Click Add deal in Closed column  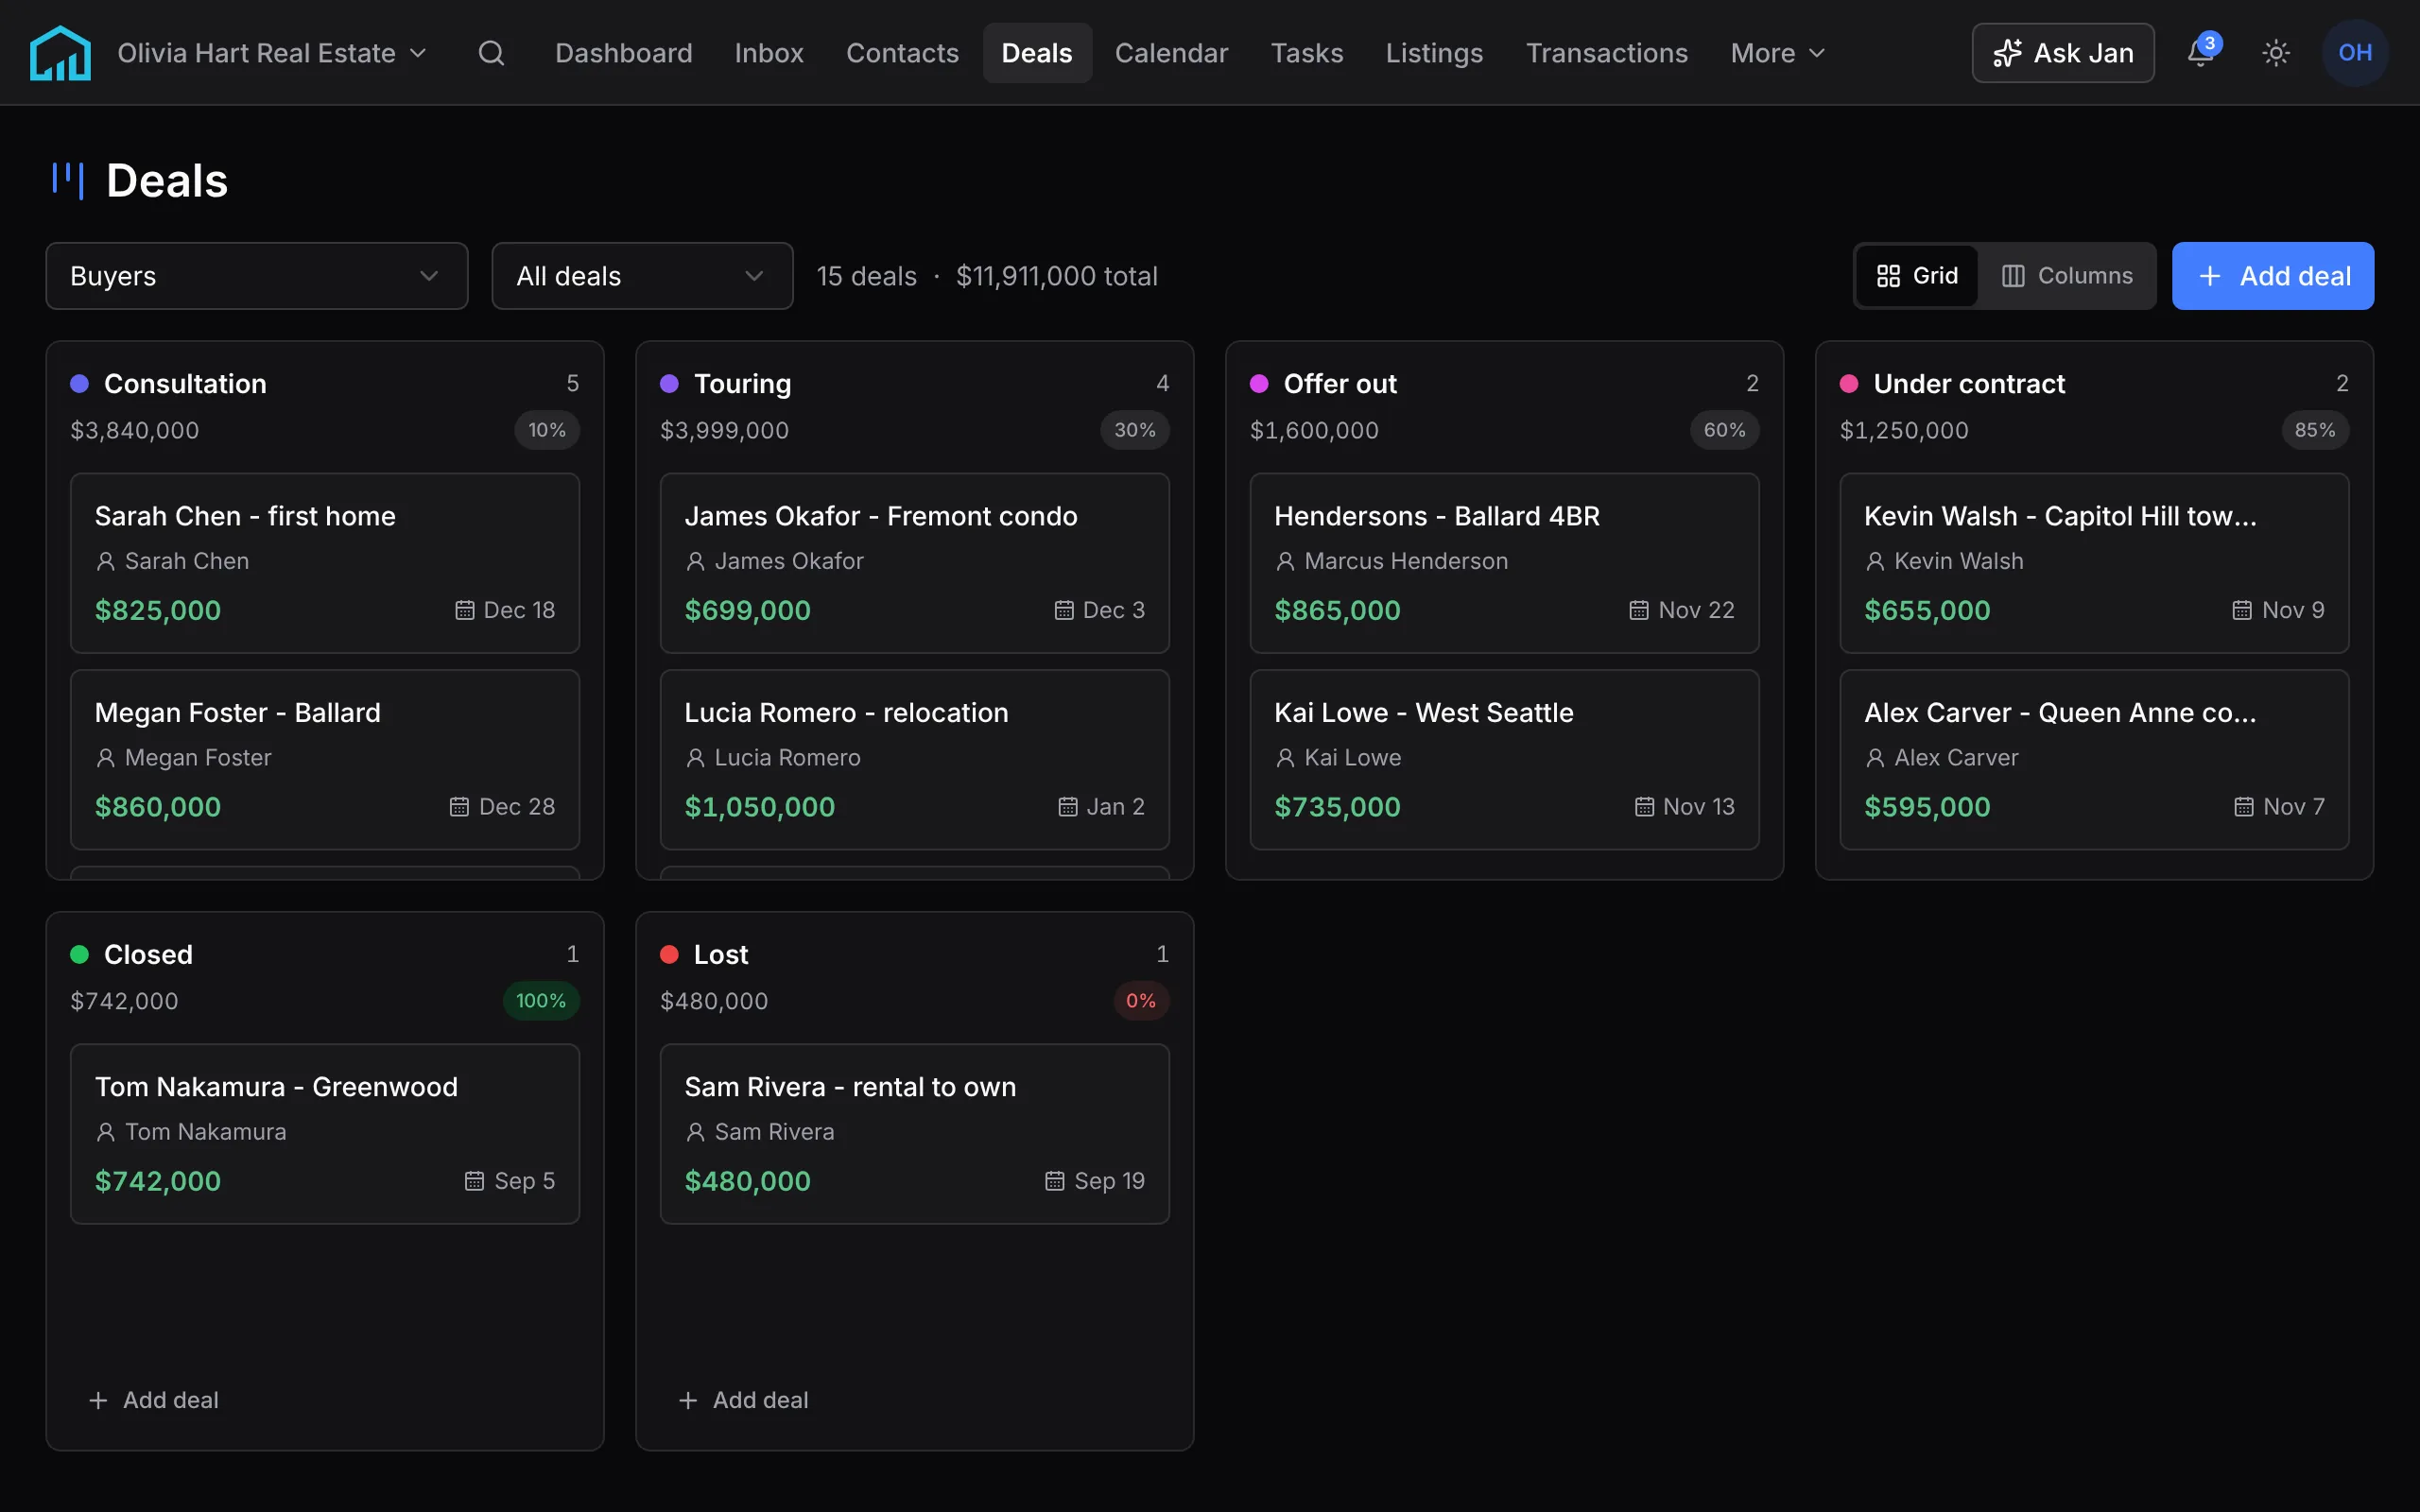[x=154, y=1400]
